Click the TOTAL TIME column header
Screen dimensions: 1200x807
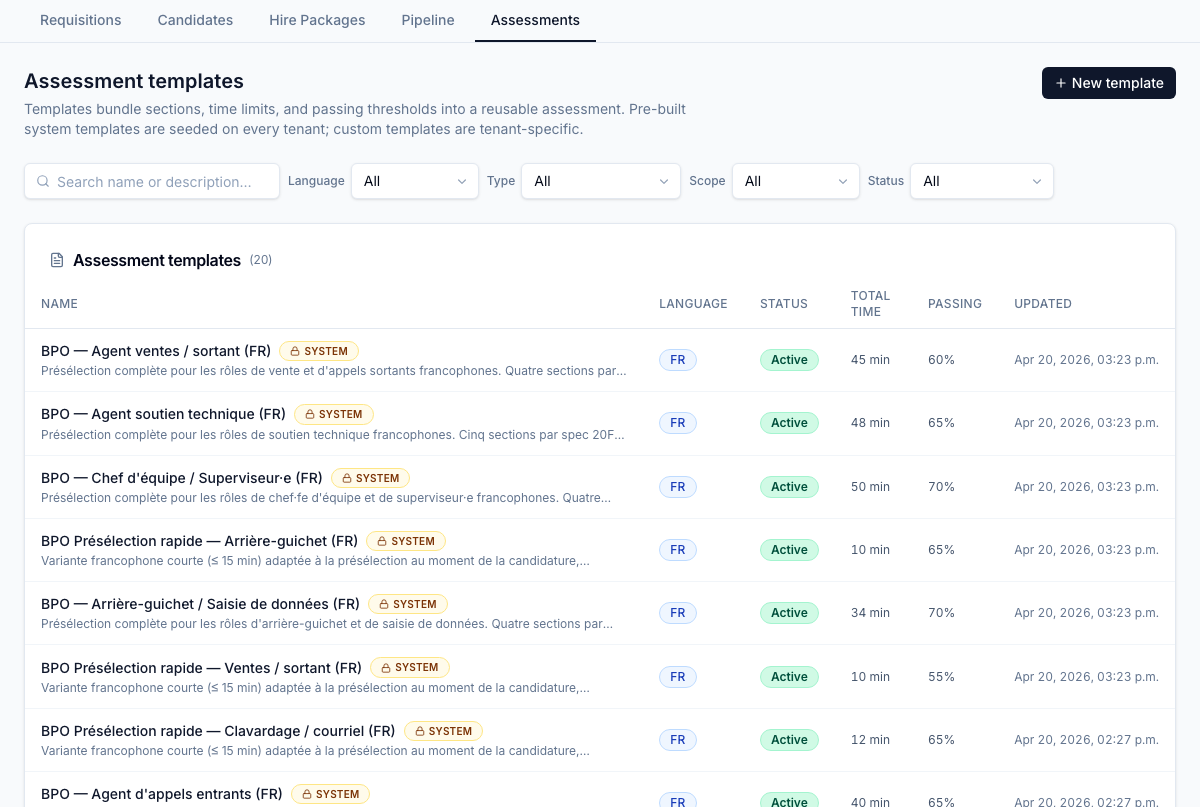tap(870, 304)
